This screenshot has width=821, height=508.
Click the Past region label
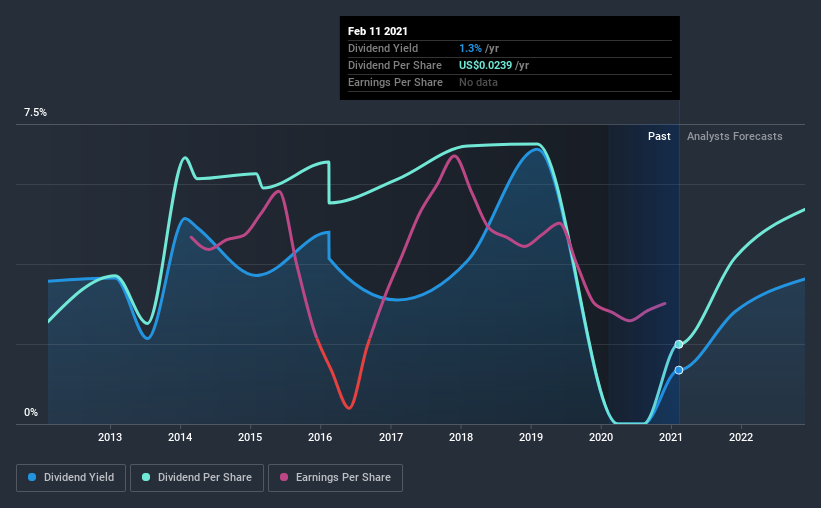click(x=659, y=136)
